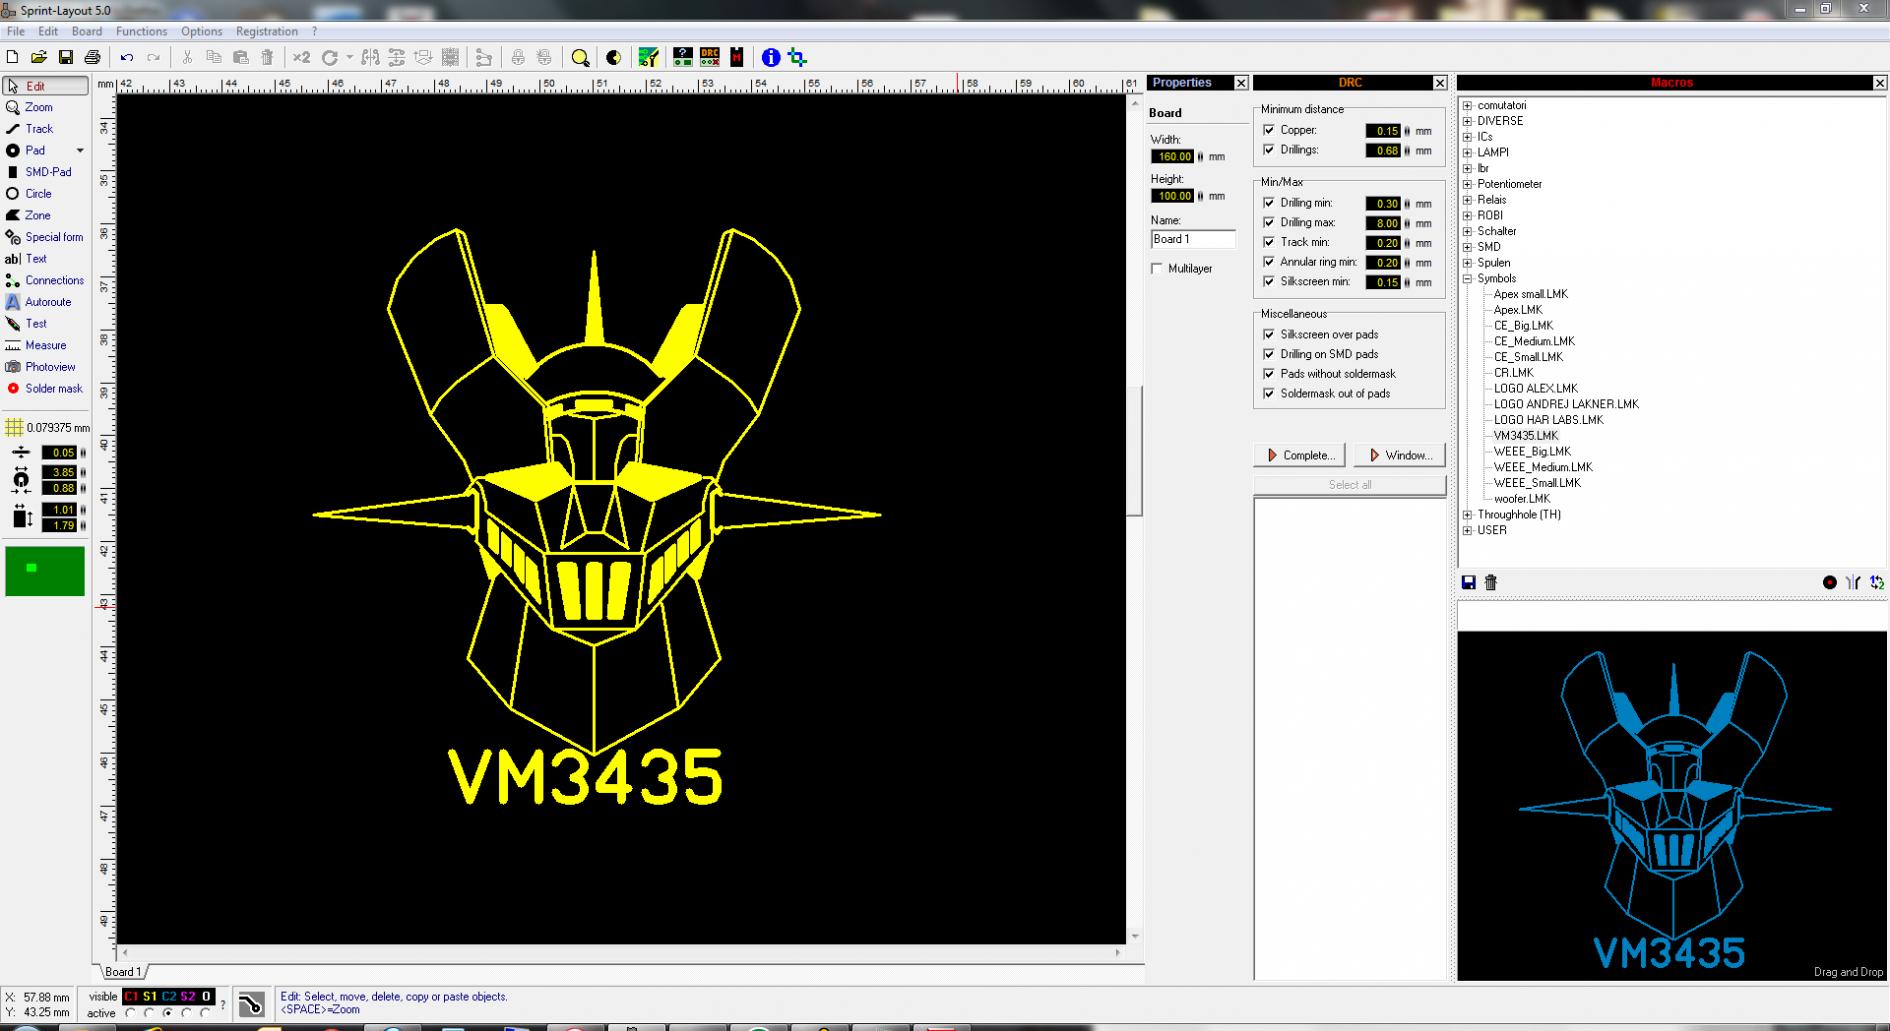This screenshot has height=1031, width=1890.
Task: Click the x2 duplicate toolbar icon
Action: coord(301,57)
